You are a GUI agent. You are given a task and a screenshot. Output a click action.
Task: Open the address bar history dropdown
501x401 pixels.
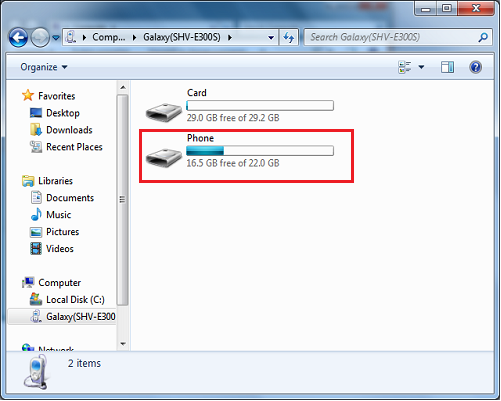point(271,37)
